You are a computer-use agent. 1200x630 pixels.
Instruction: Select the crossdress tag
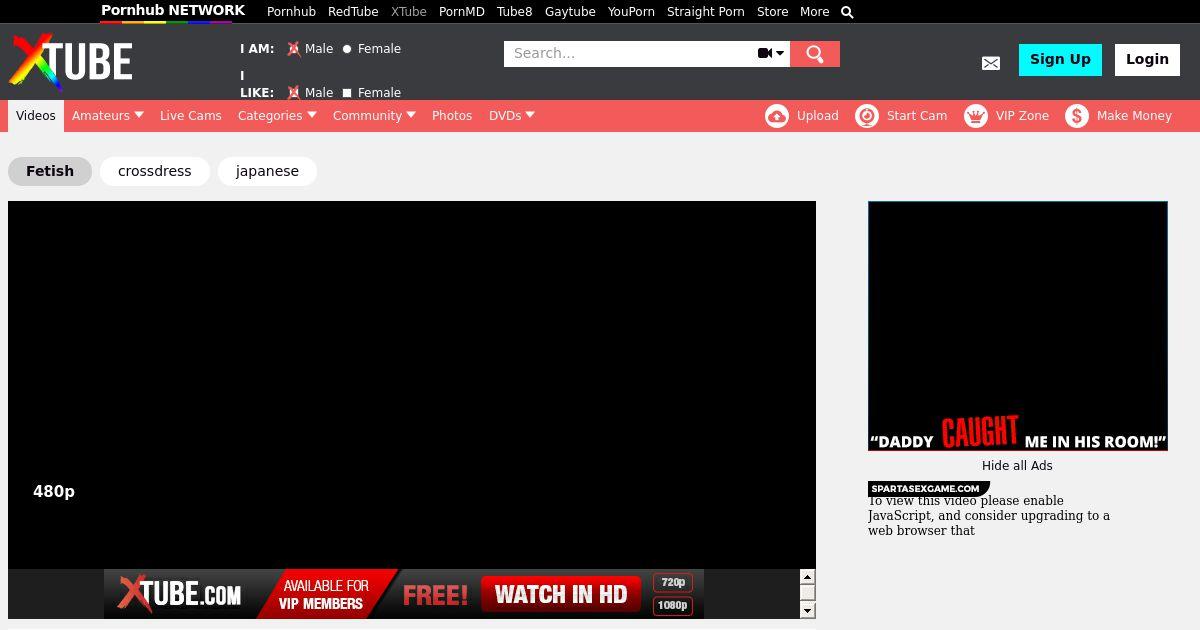click(155, 171)
